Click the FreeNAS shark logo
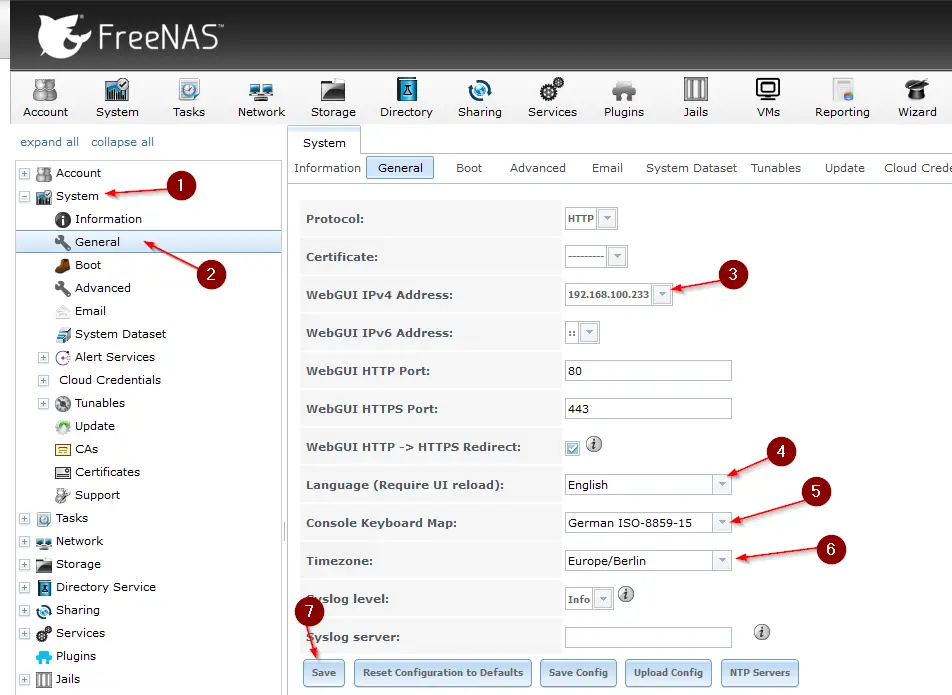The image size is (952, 695). pos(63,36)
